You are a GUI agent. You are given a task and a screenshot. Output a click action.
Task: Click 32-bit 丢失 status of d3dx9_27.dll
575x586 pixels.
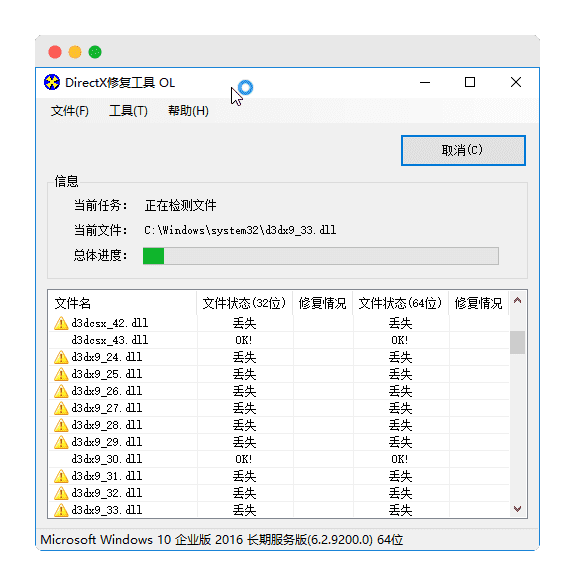(x=244, y=408)
